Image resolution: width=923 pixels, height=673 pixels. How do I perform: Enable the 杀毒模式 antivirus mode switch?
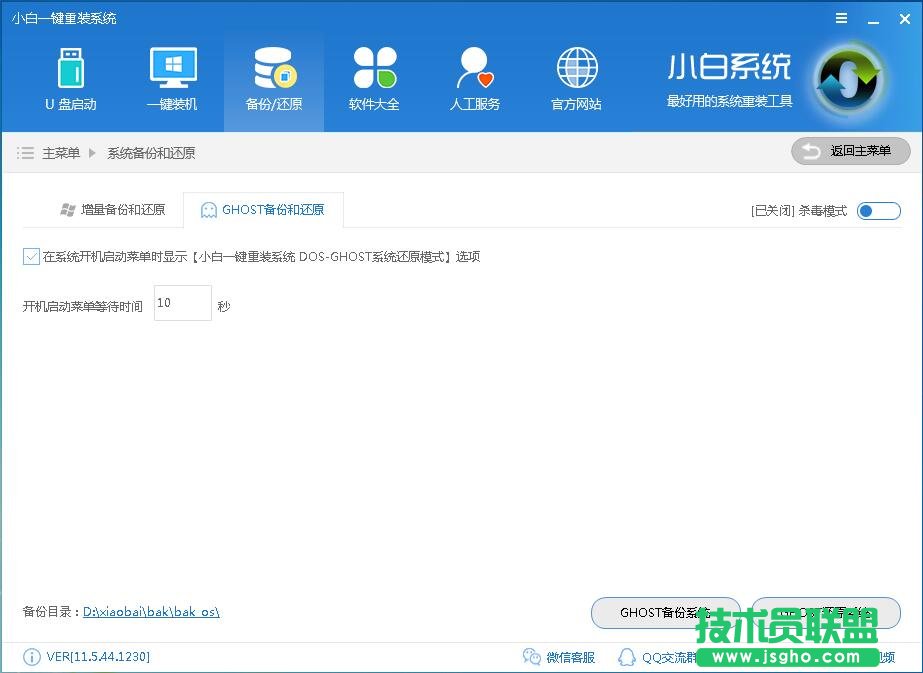[x=878, y=211]
